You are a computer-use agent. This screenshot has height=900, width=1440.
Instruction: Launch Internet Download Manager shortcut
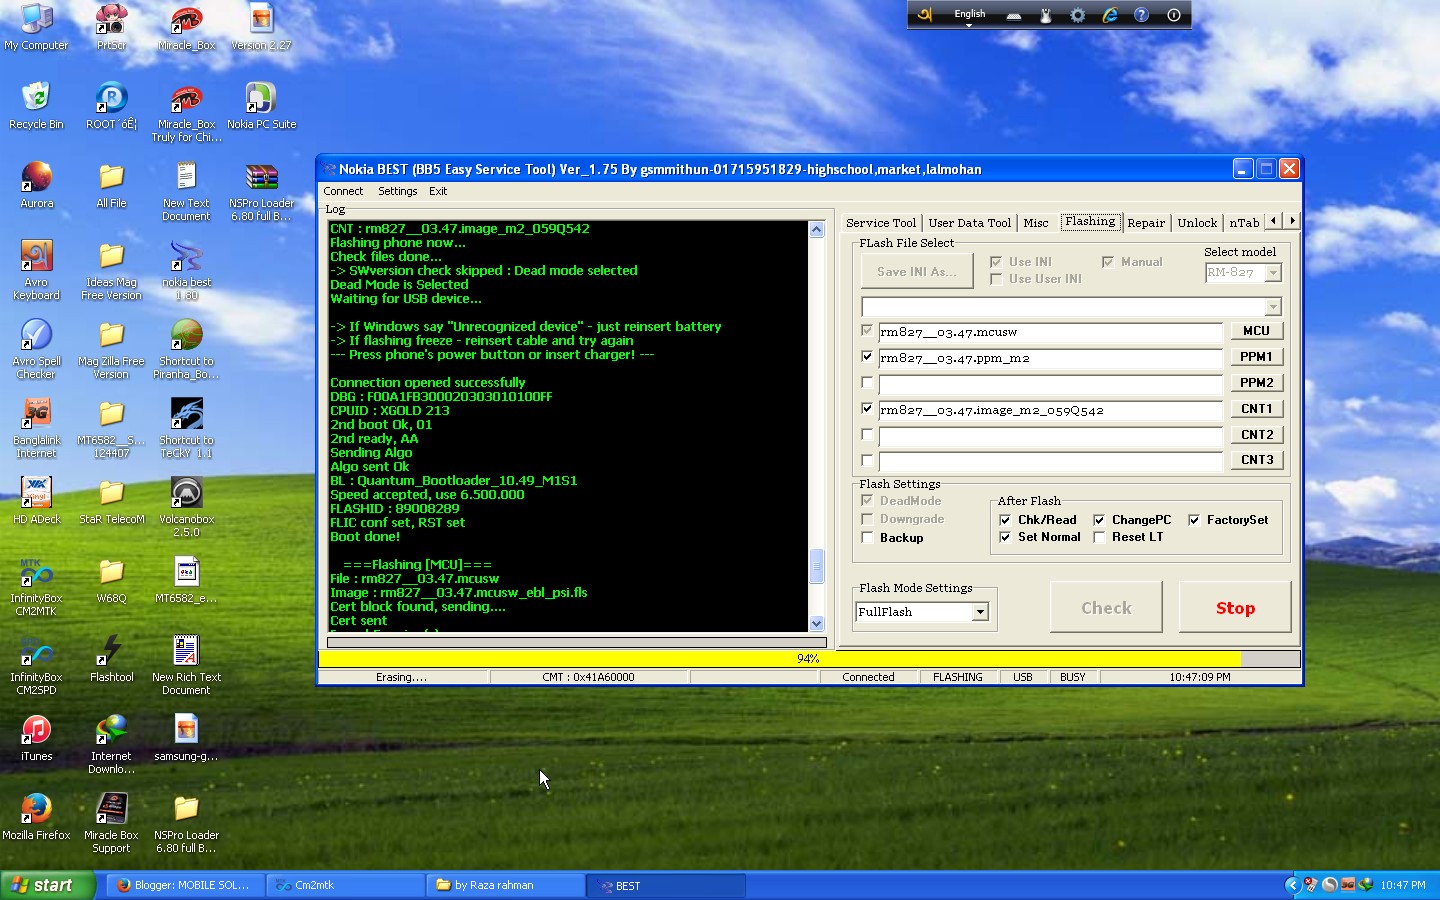[111, 744]
